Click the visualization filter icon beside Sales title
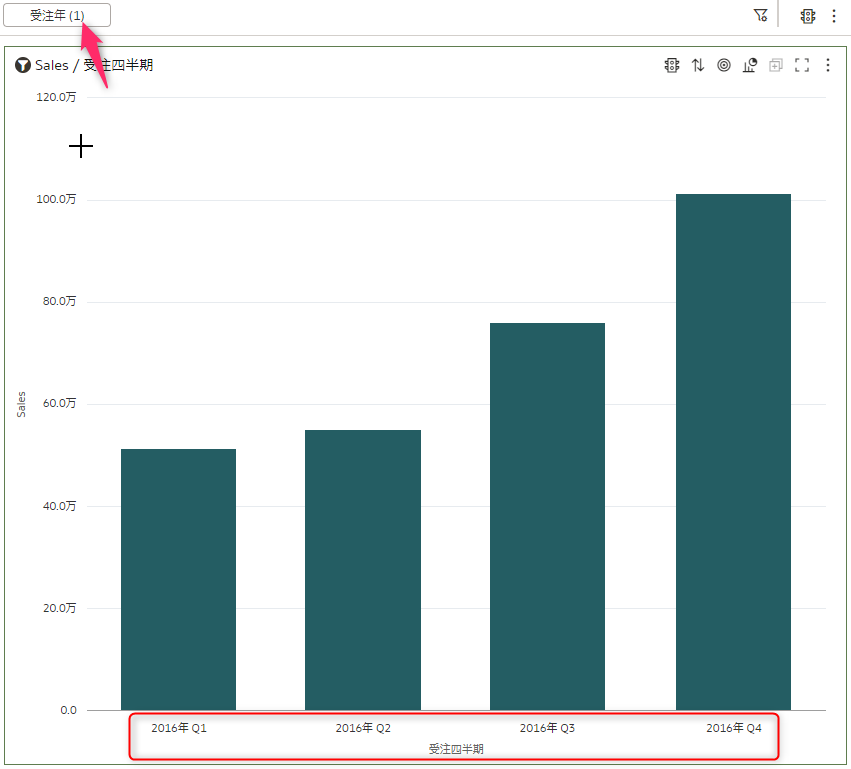The image size is (851, 769). pos(22,65)
